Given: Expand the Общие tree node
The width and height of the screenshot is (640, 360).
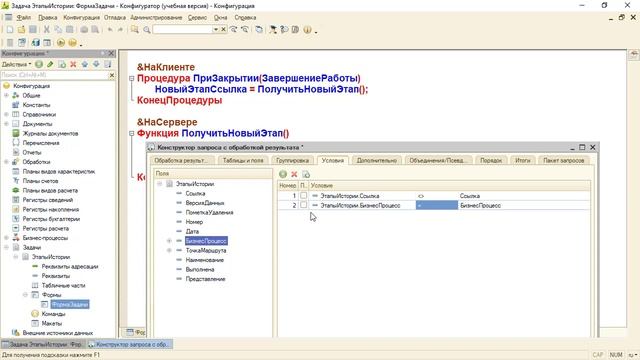Looking at the screenshot, I should pyautogui.click(x=7, y=95).
